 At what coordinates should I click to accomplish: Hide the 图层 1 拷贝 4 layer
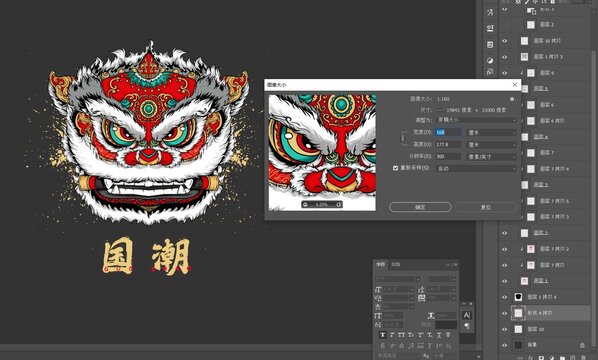tap(505, 297)
